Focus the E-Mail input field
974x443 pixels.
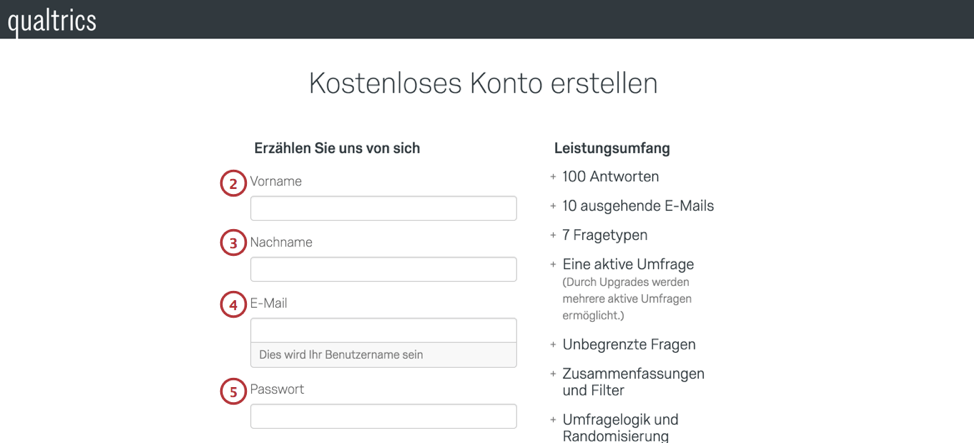click(x=383, y=330)
